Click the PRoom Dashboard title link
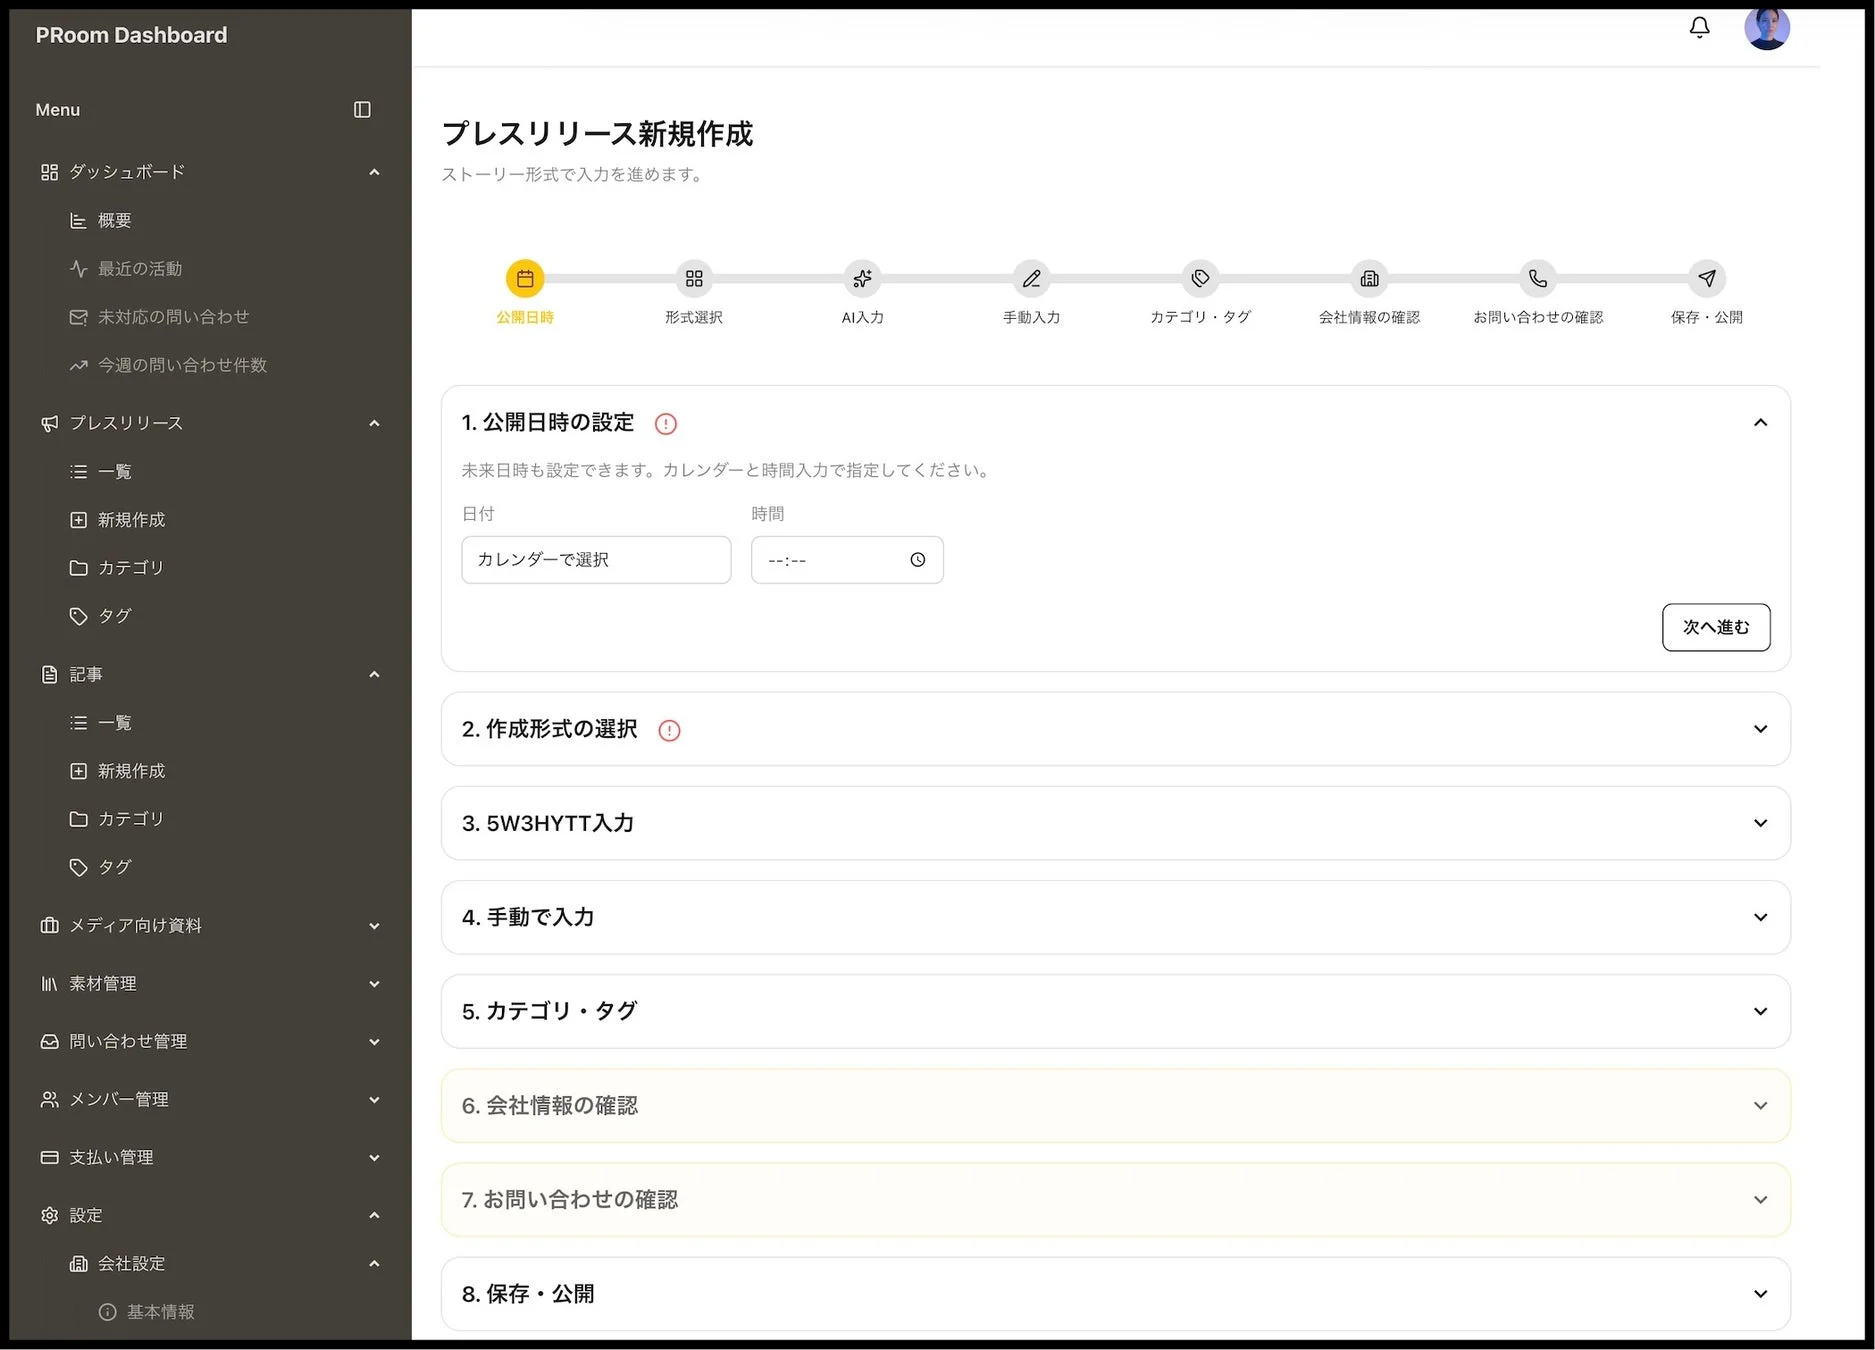 coord(131,35)
